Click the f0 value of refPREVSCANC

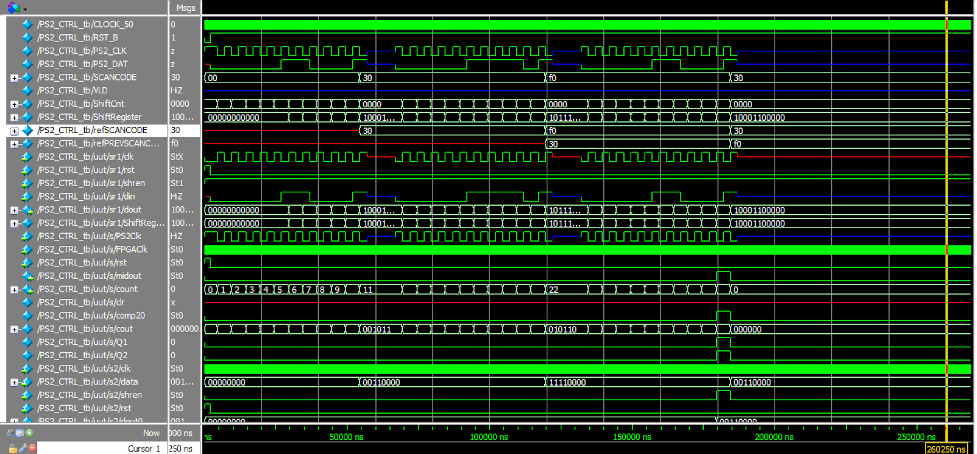[x=174, y=143]
